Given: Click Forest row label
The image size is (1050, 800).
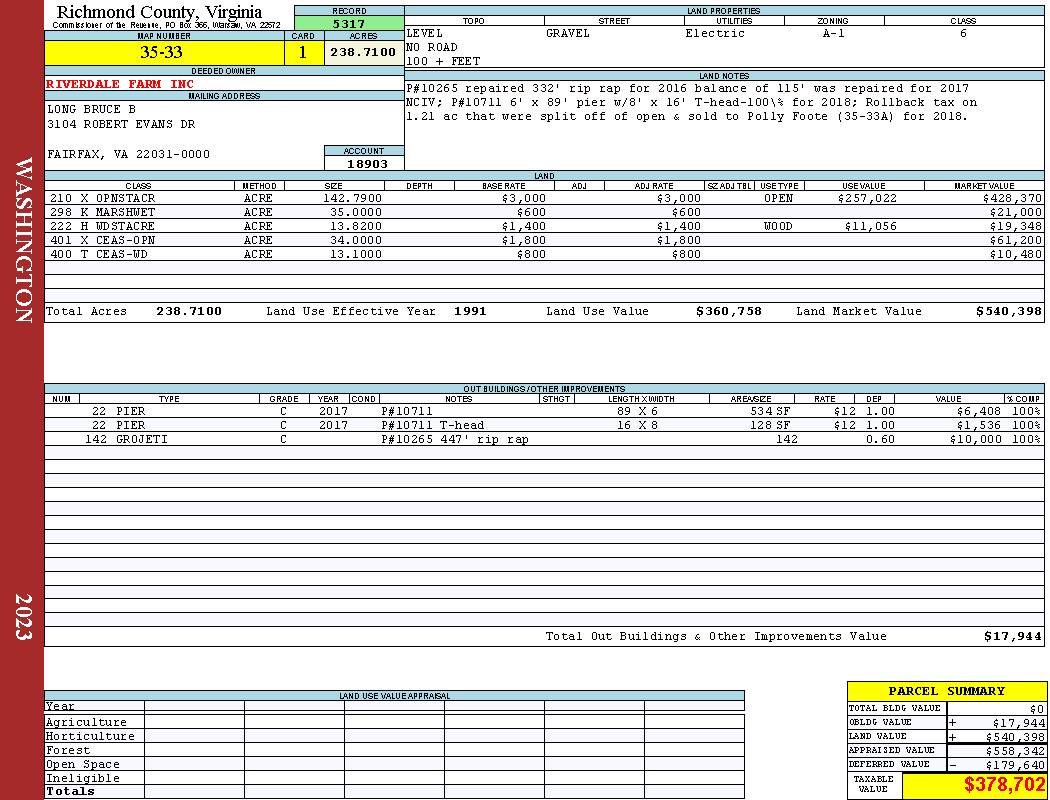Looking at the screenshot, I should [68, 750].
